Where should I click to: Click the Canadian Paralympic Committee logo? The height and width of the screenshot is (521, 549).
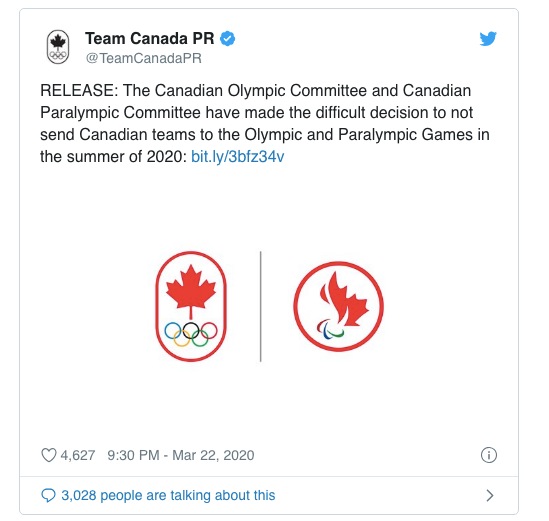338,306
